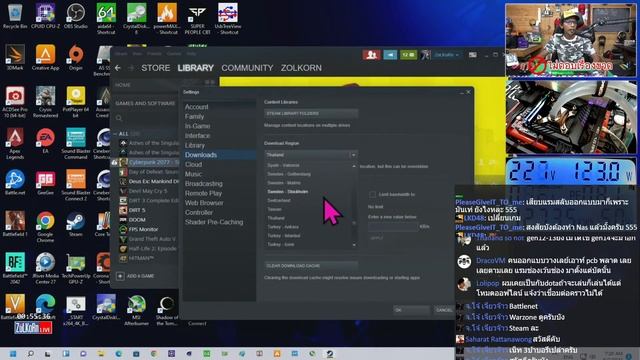640x360 pixels.
Task: Click the green Steam inbox notification icon
Action: coord(408,55)
